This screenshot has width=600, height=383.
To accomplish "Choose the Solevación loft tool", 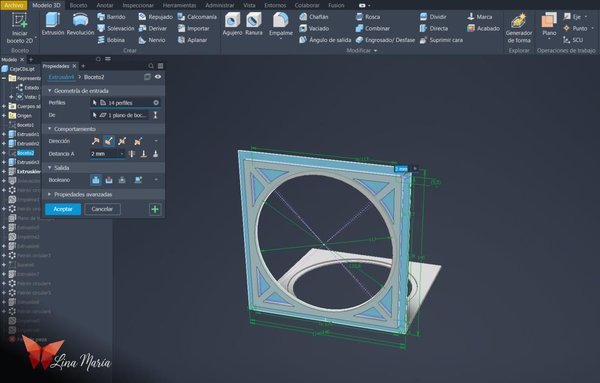I will pyautogui.click(x=116, y=28).
